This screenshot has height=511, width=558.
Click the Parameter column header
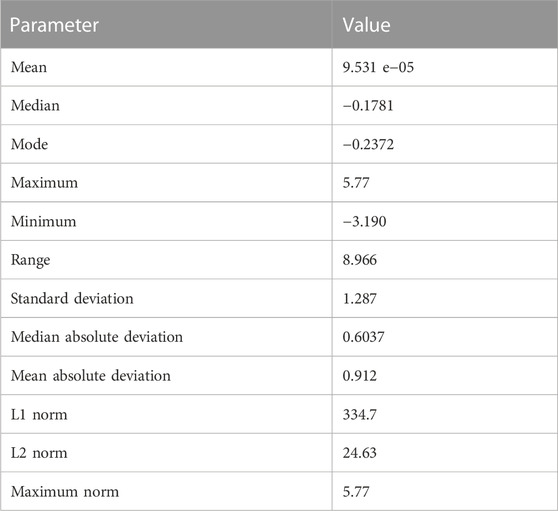54,25
